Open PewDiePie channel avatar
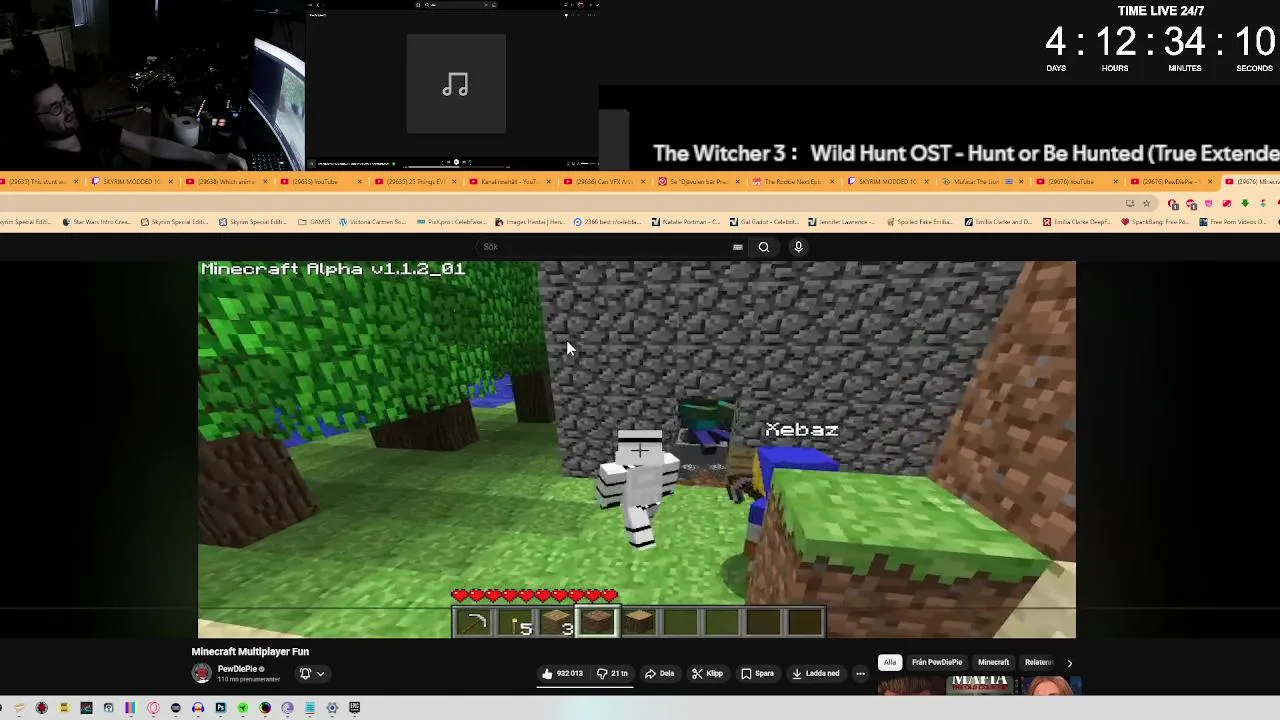 pos(202,674)
